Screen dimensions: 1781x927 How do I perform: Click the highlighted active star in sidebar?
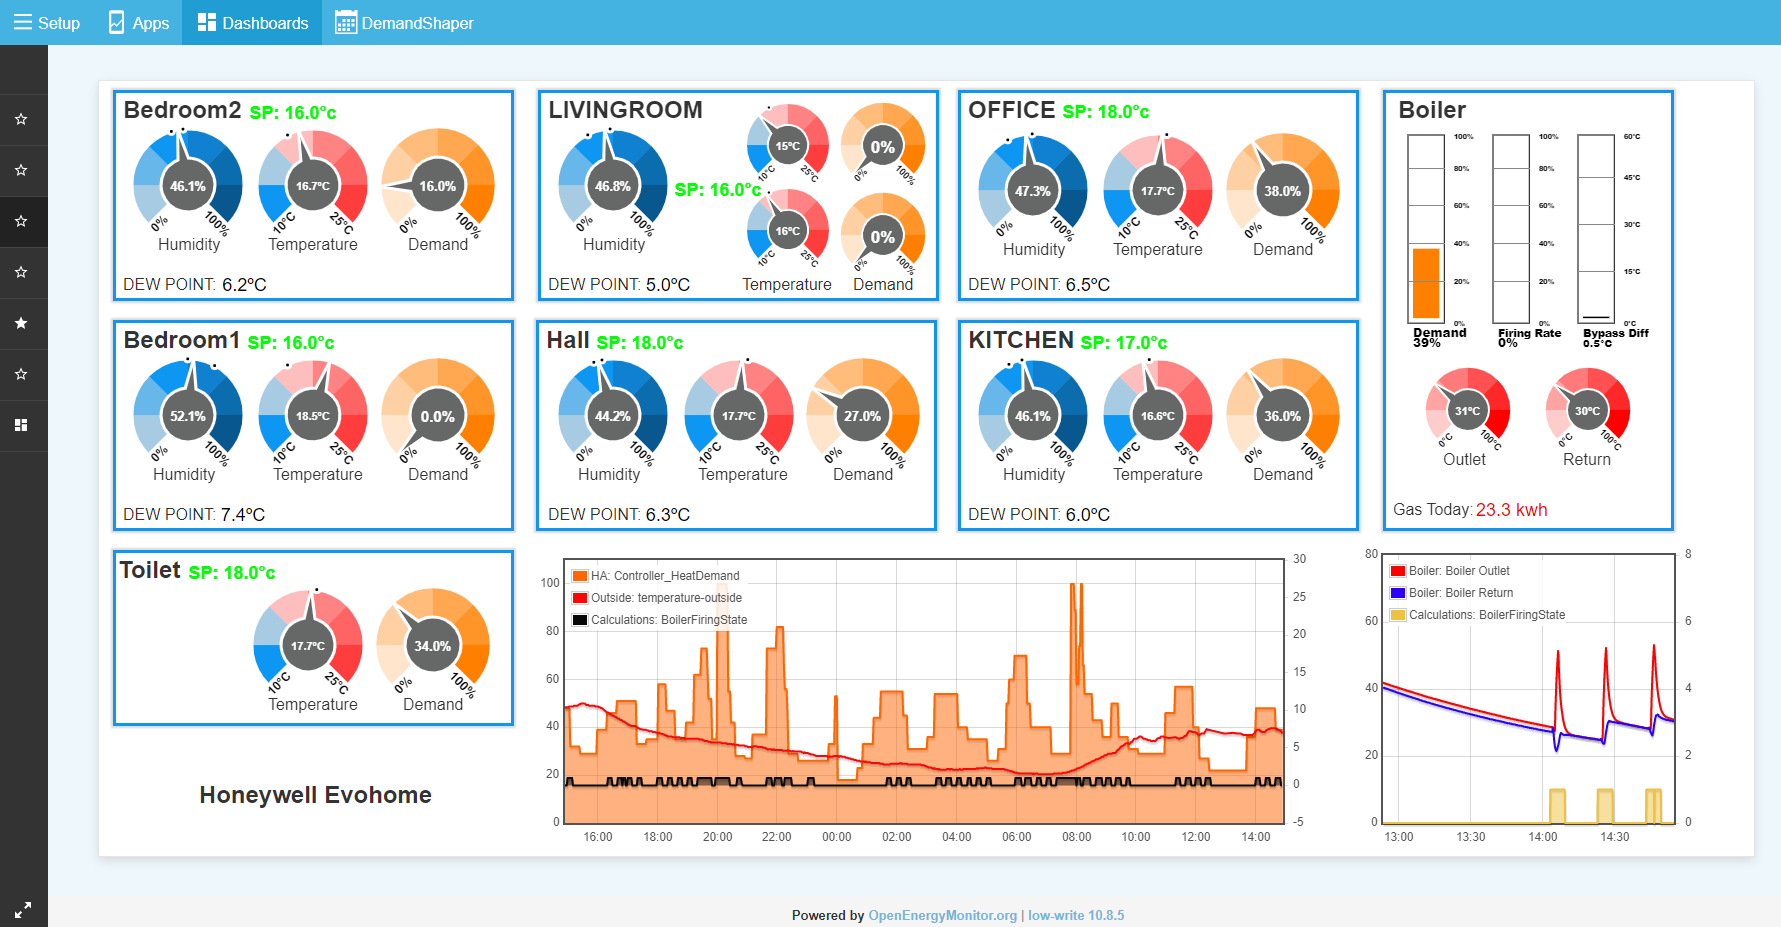[x=21, y=221]
